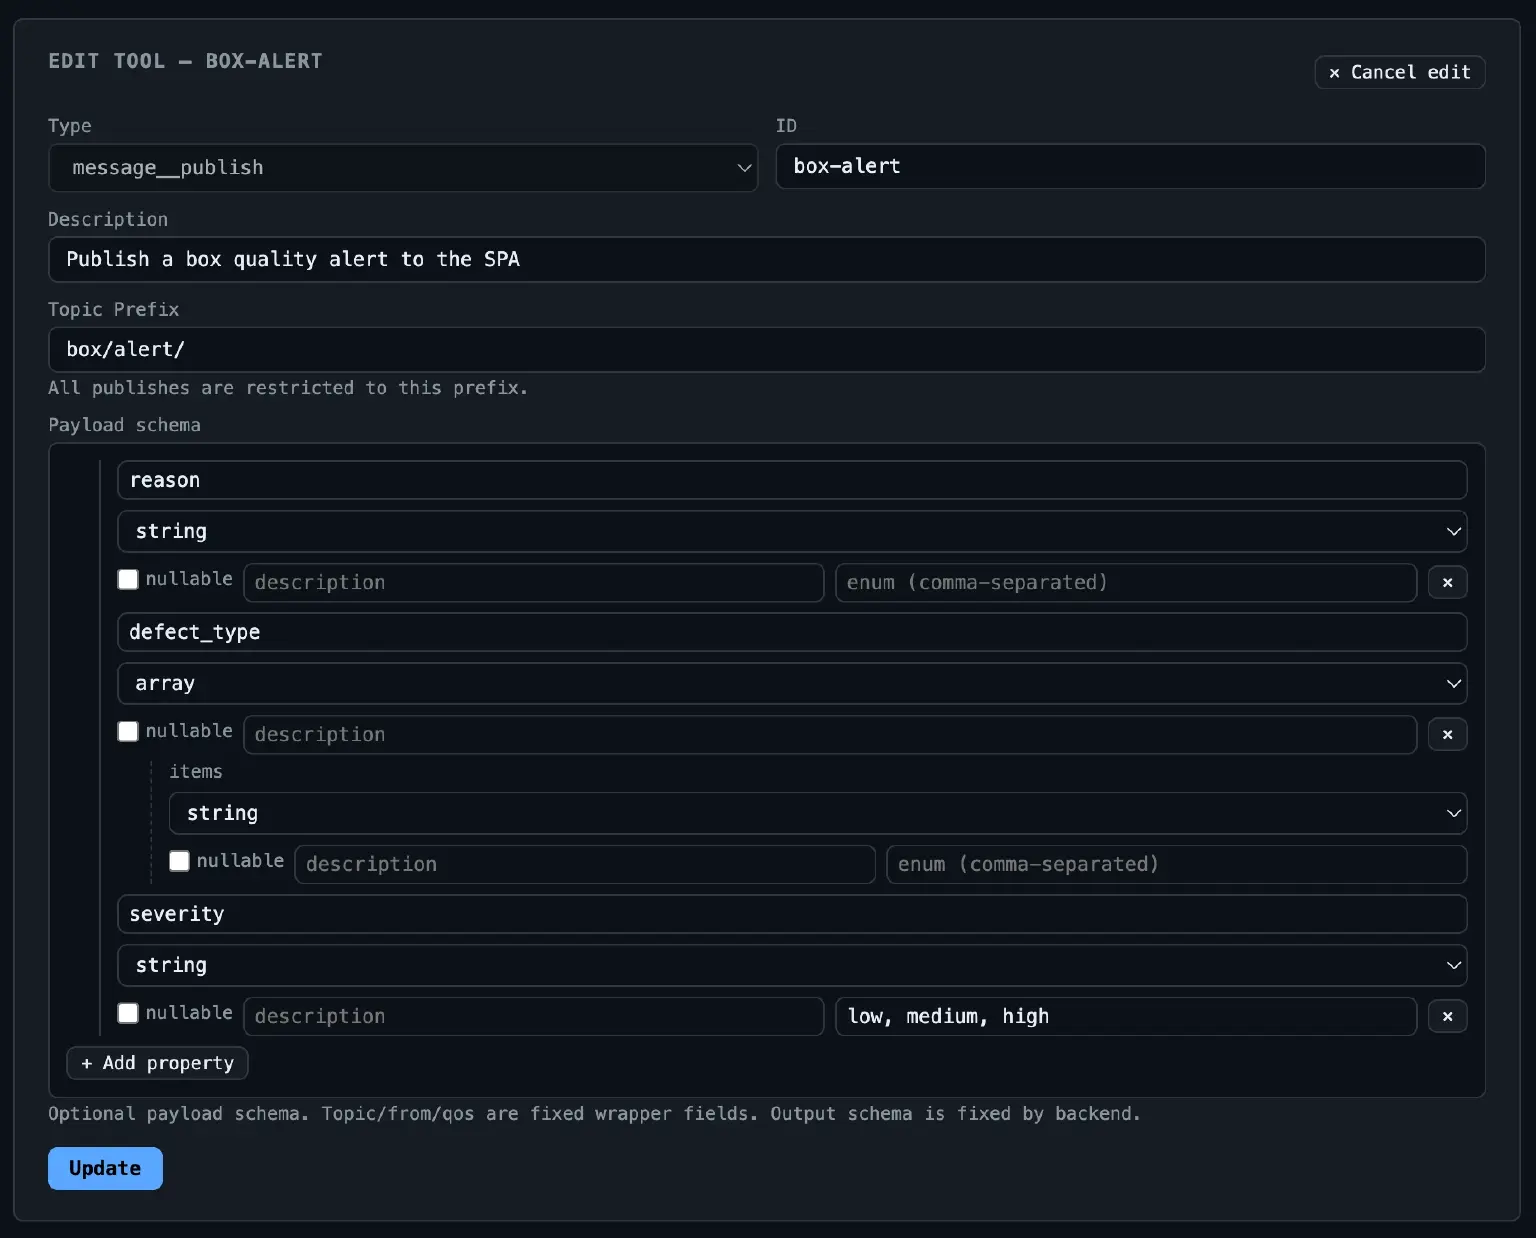Click the description field for defect_type property
The width and height of the screenshot is (1536, 1238).
[x=830, y=734]
